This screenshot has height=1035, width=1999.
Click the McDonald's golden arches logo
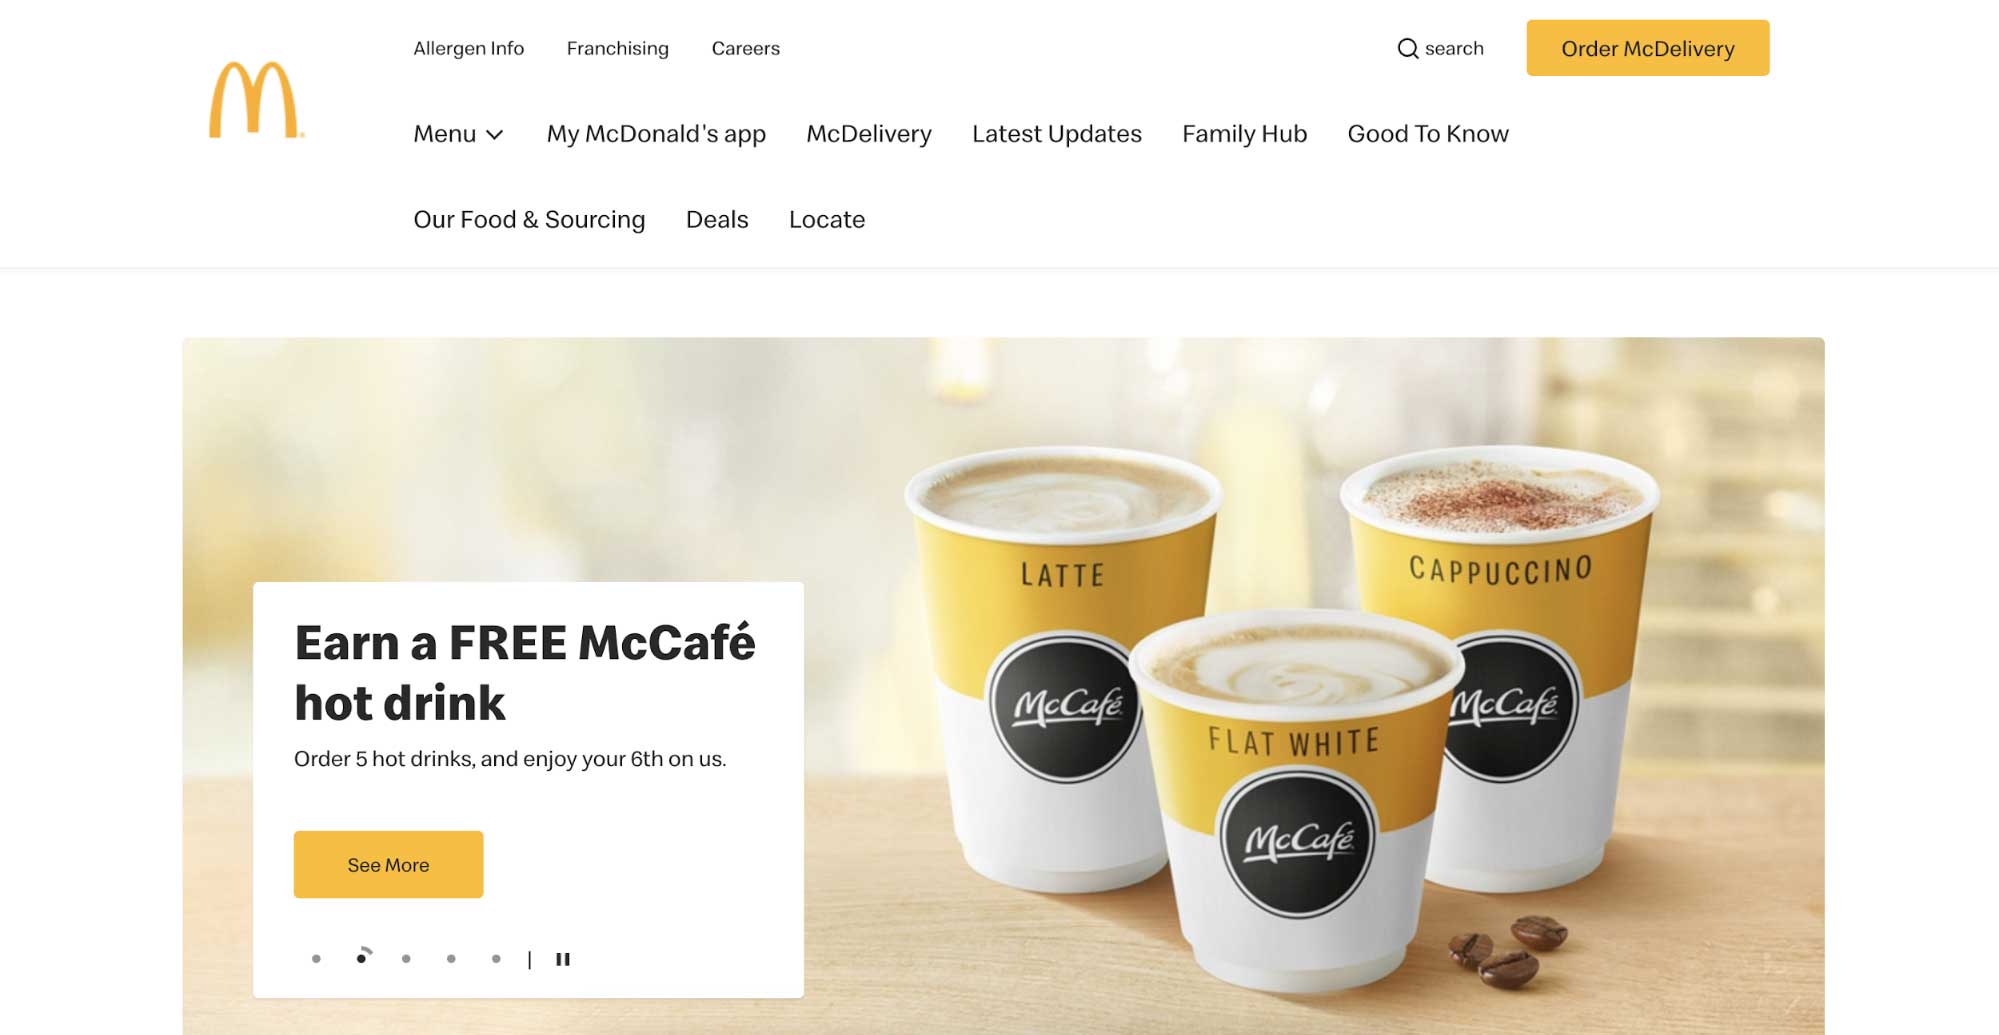click(x=255, y=100)
